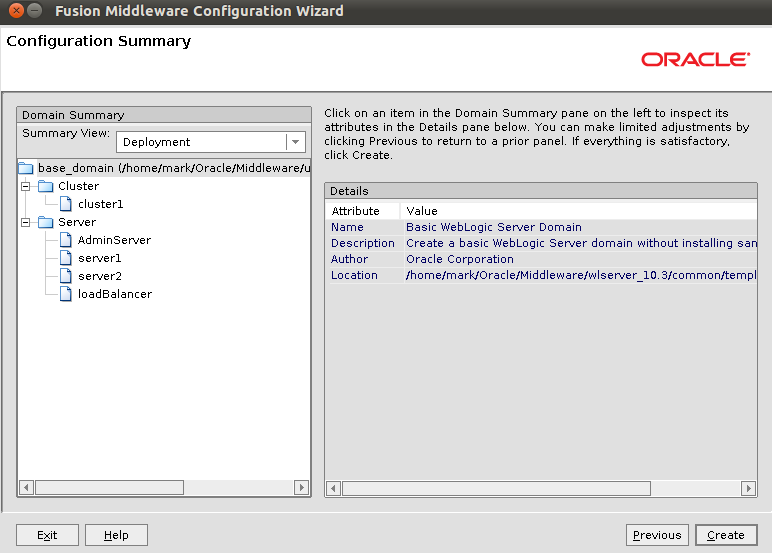Collapse the Server tree node

point(26,222)
